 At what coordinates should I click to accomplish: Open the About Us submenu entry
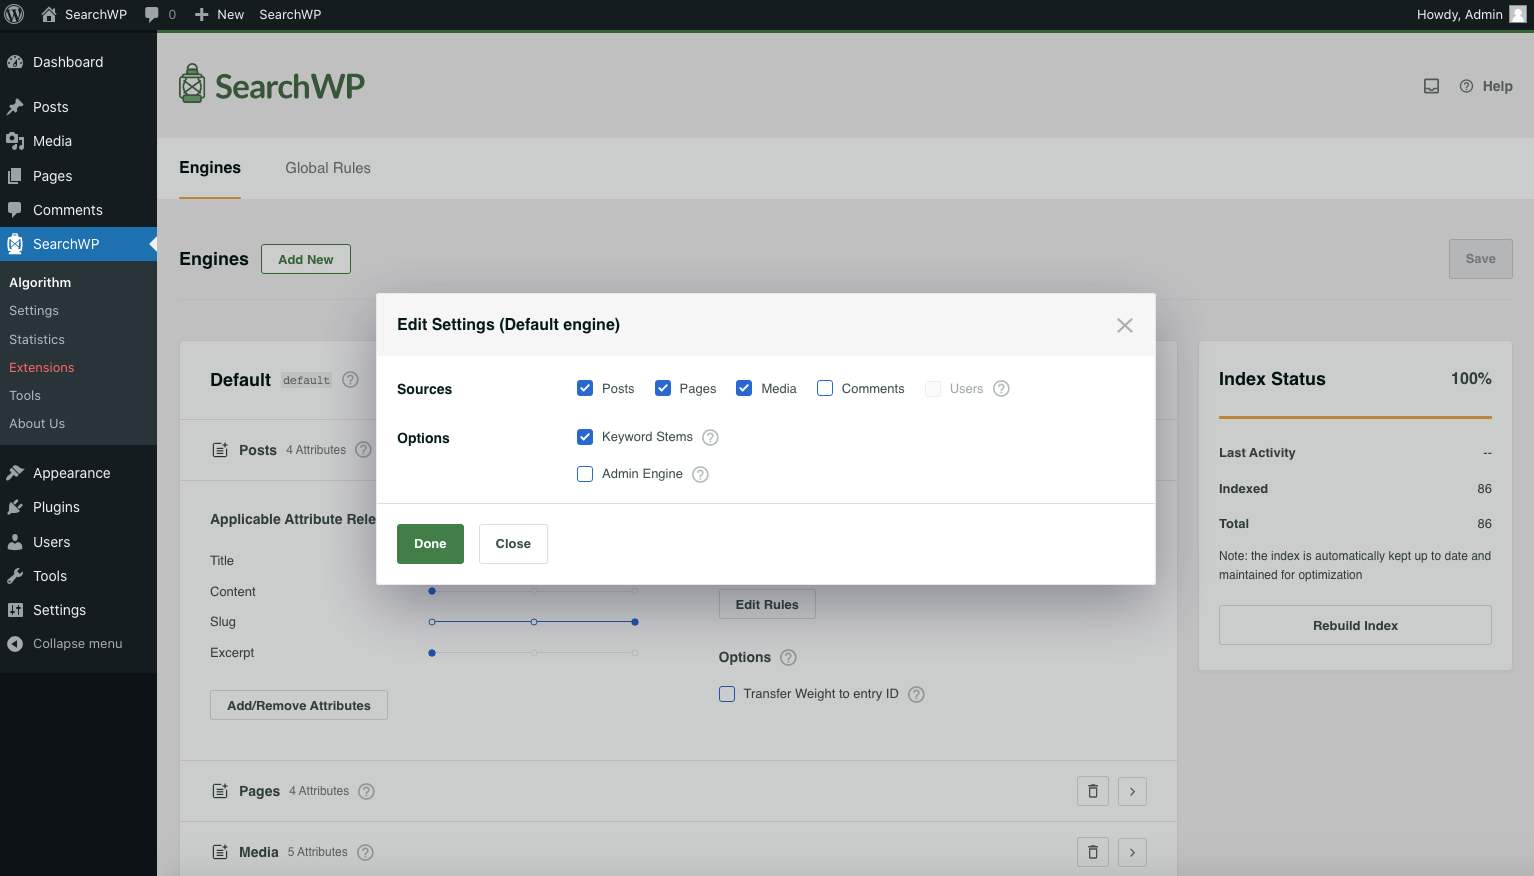(37, 424)
